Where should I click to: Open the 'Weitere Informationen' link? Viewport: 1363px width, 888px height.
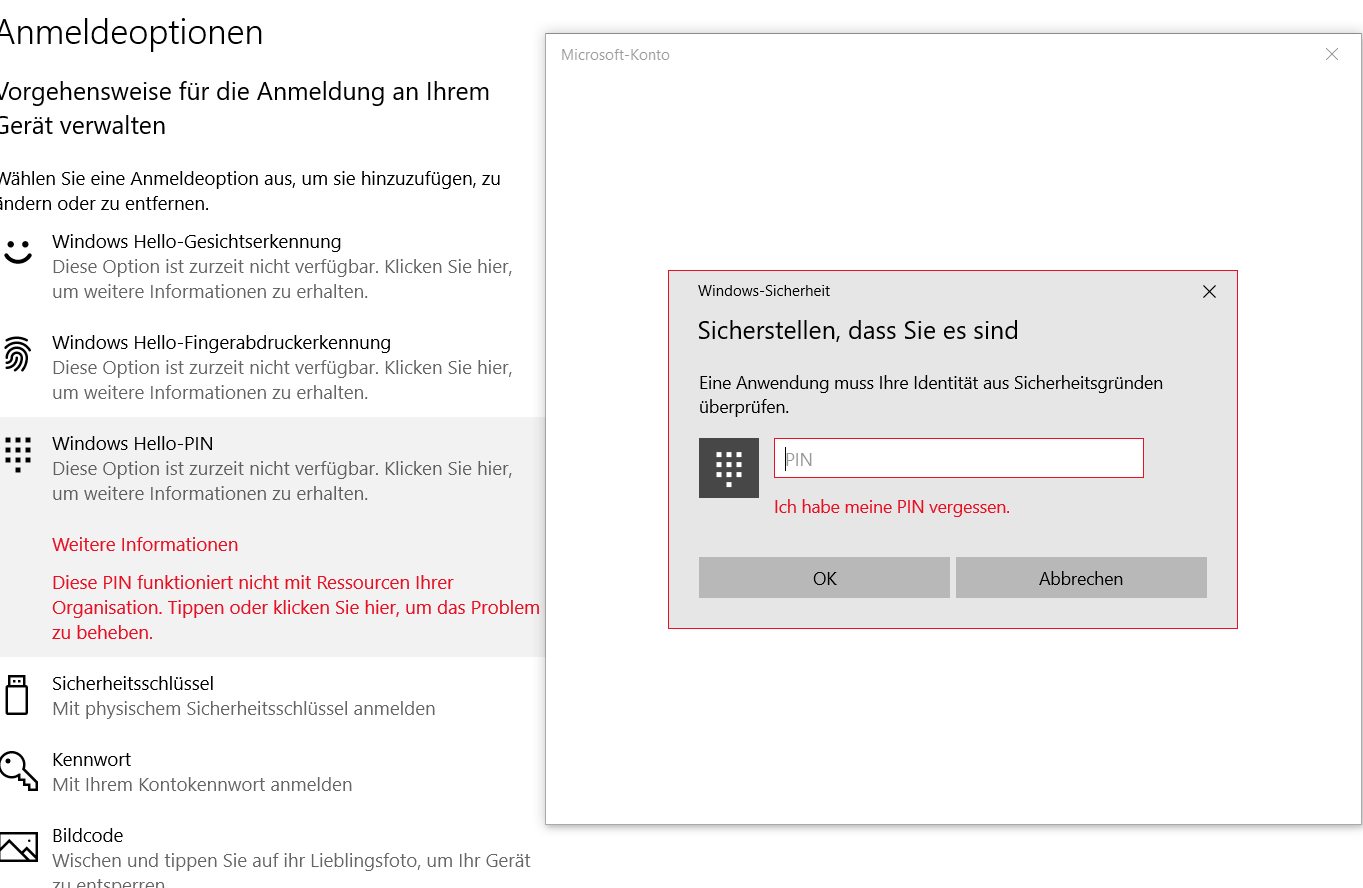click(145, 545)
